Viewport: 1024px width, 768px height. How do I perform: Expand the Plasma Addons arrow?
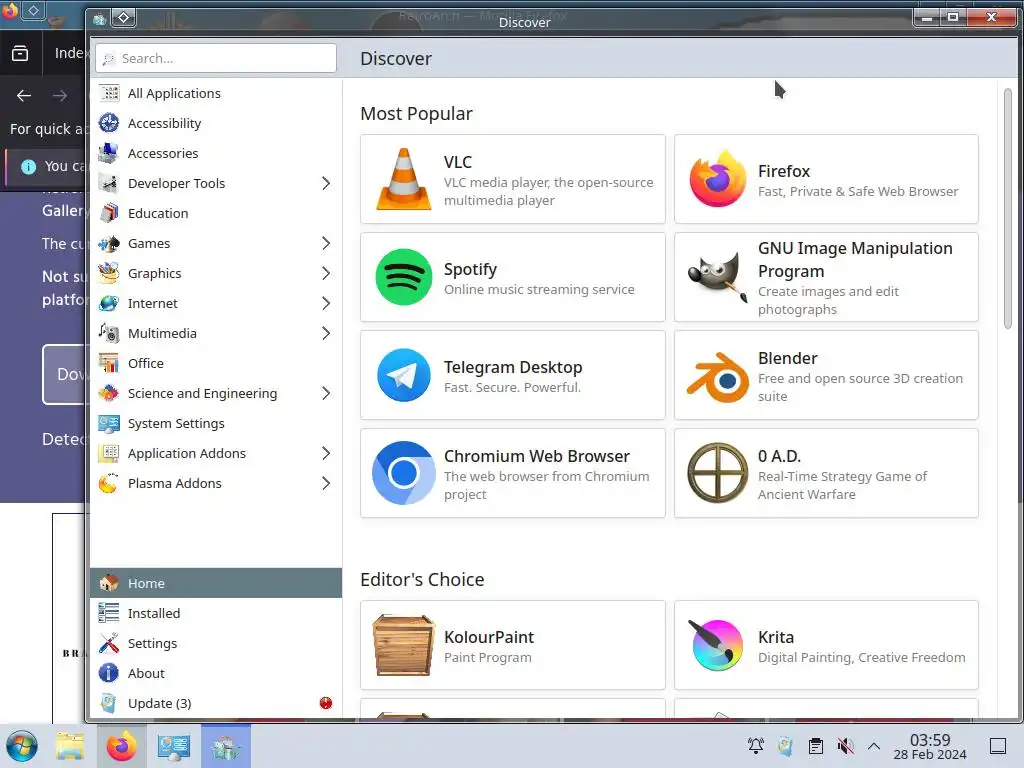326,483
